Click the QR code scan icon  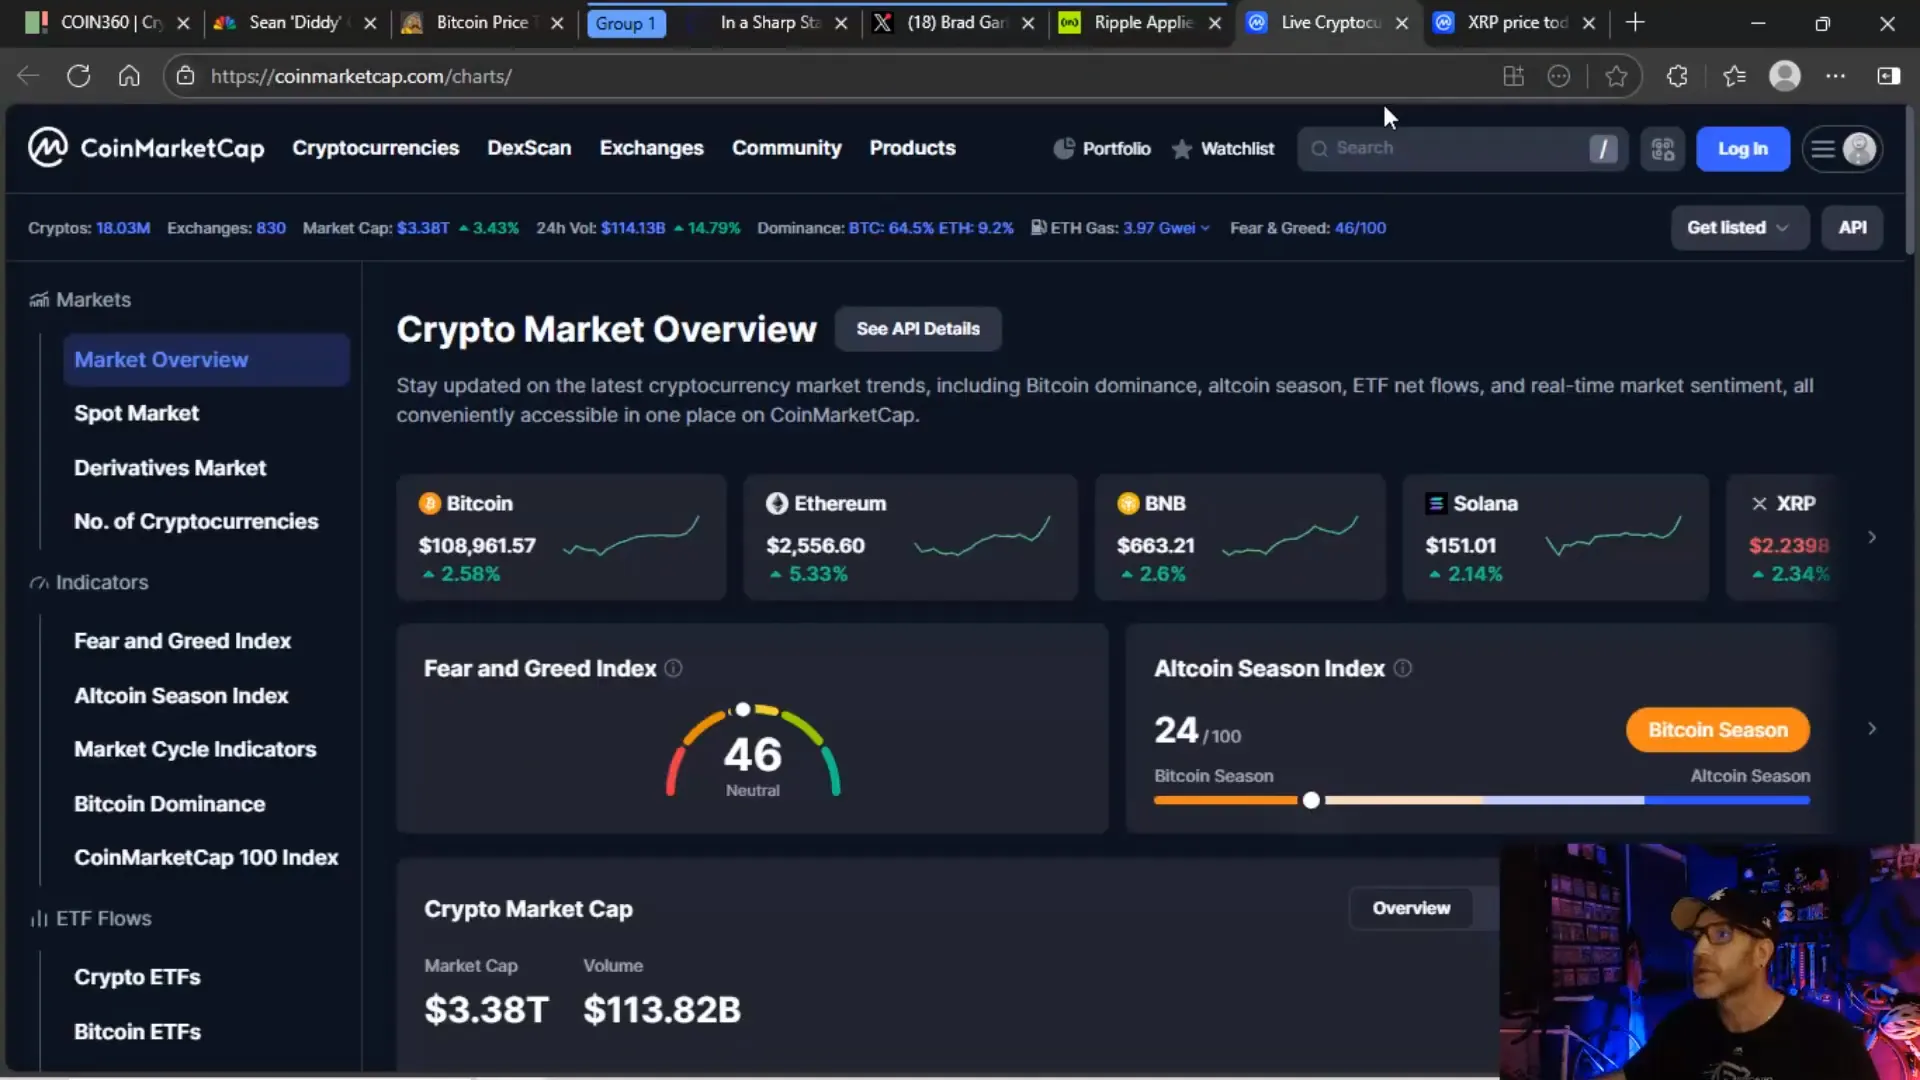click(1663, 149)
